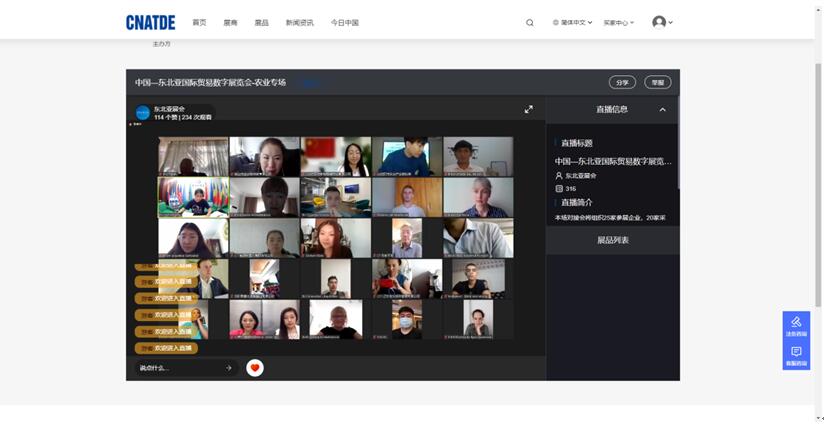Click the 说点什么 chat input field

[x=178, y=368]
